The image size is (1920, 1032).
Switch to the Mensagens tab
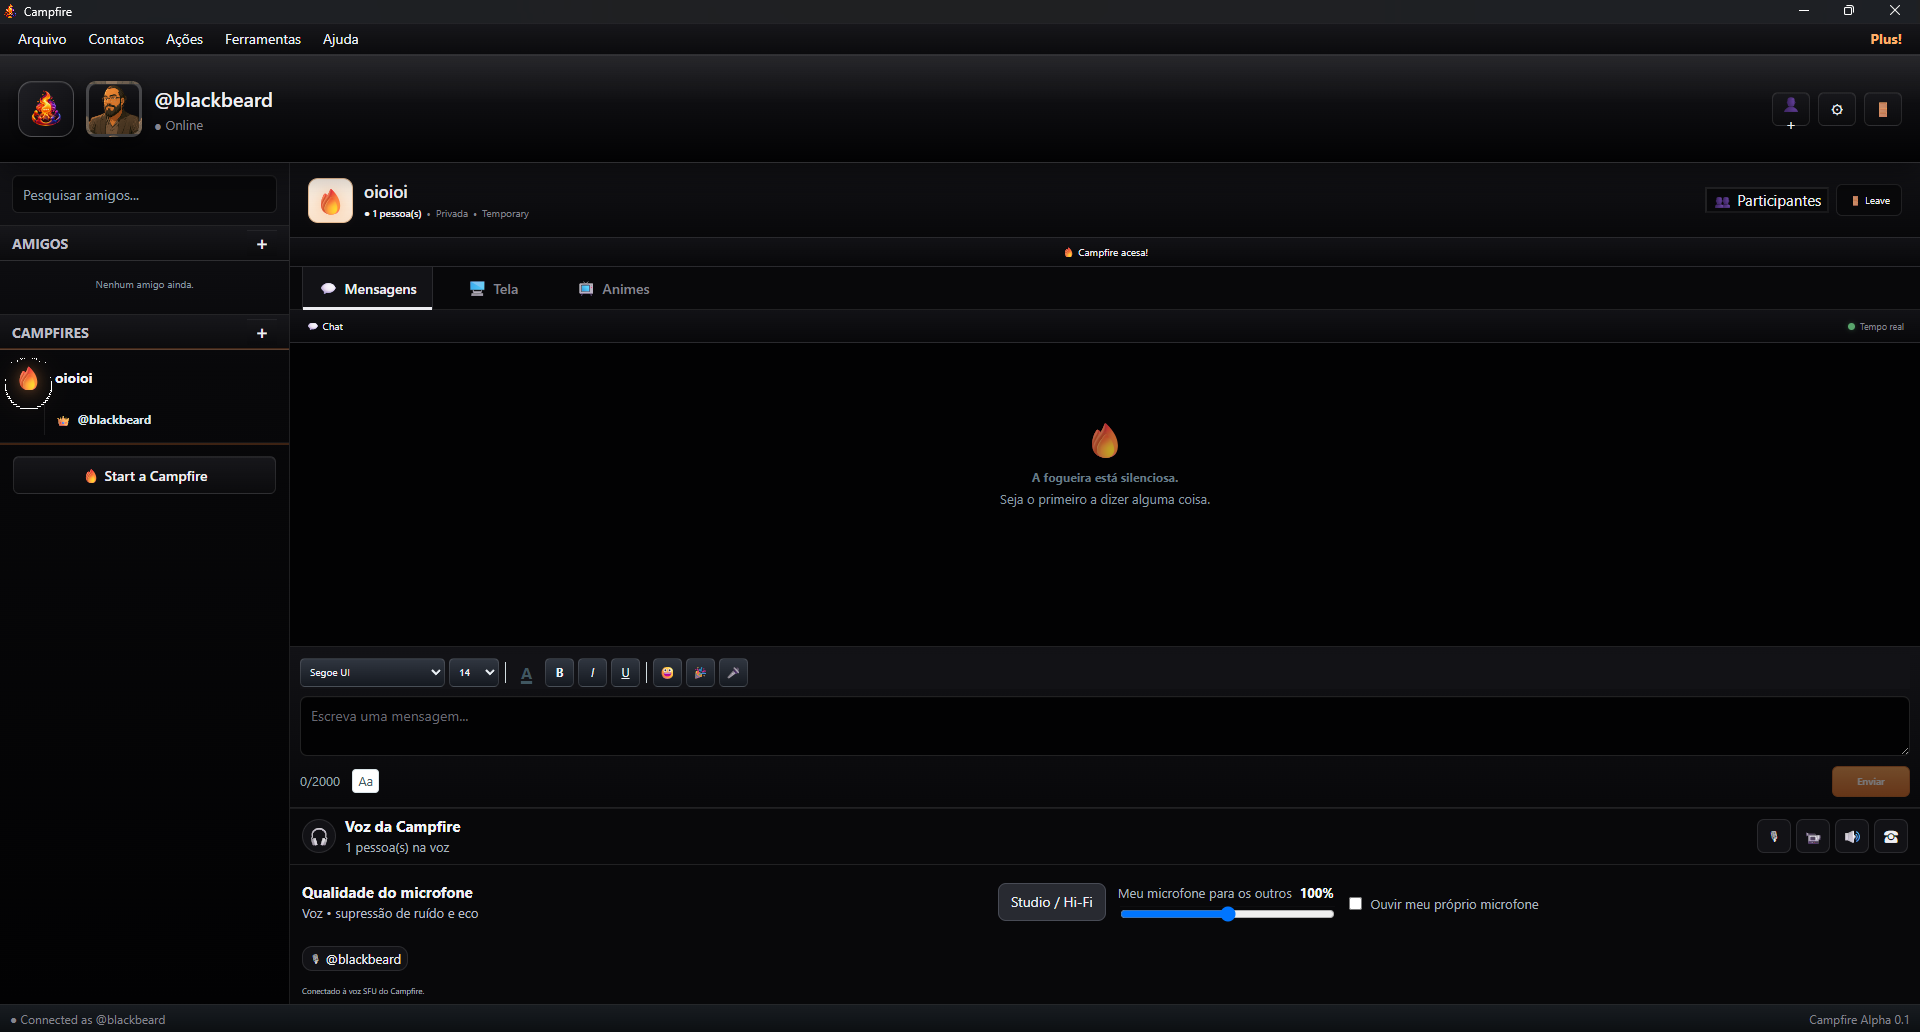tap(368, 289)
